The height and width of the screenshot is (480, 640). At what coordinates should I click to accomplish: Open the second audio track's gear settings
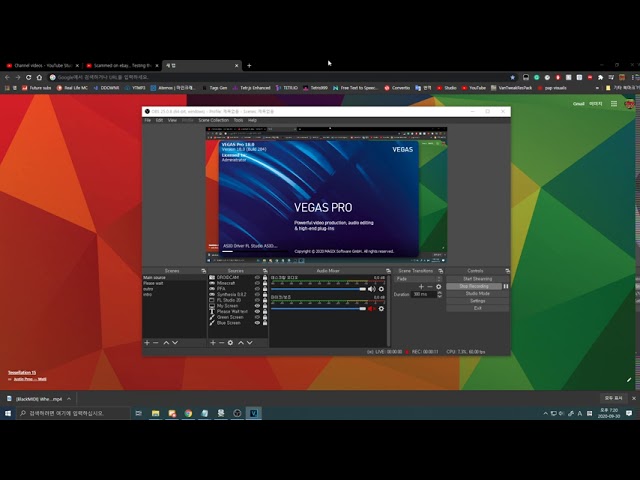click(381, 309)
